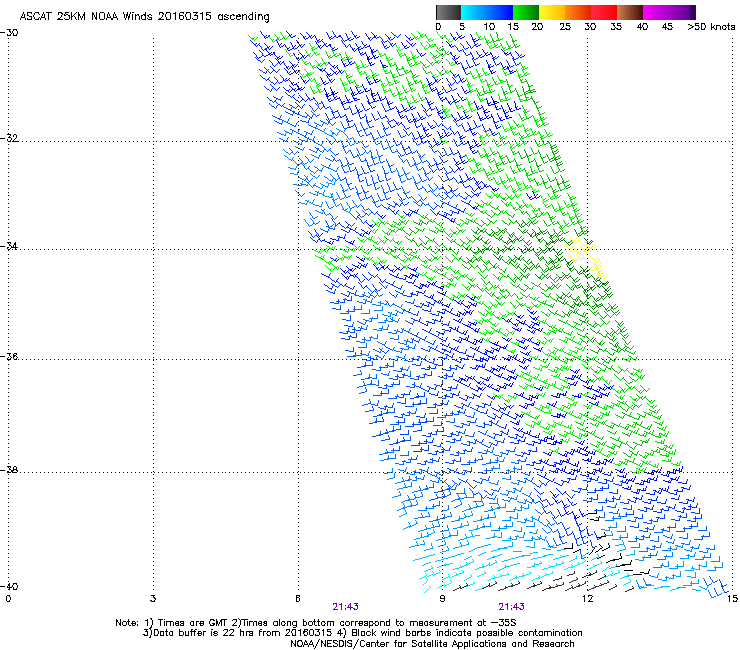Click the '-40' latitude axis label
This screenshot has height=650, width=740.
click(x=9, y=586)
